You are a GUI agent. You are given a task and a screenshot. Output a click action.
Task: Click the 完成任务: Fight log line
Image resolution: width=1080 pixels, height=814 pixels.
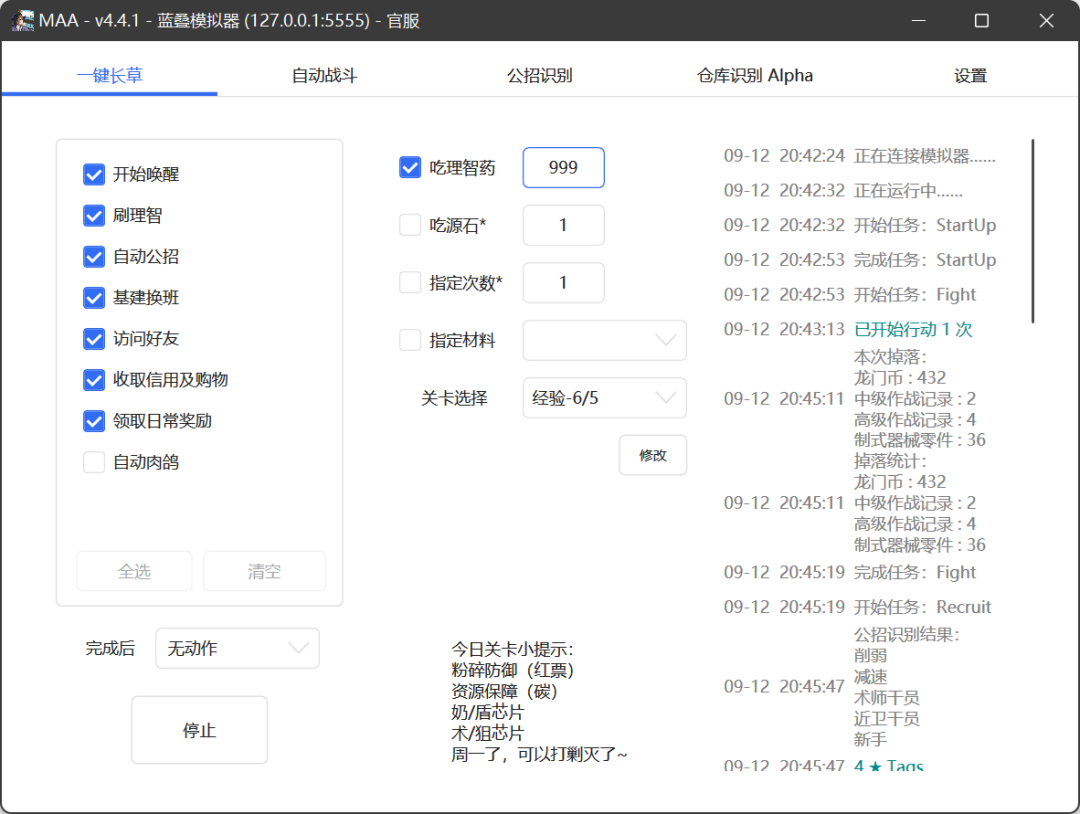pyautogui.click(x=915, y=572)
